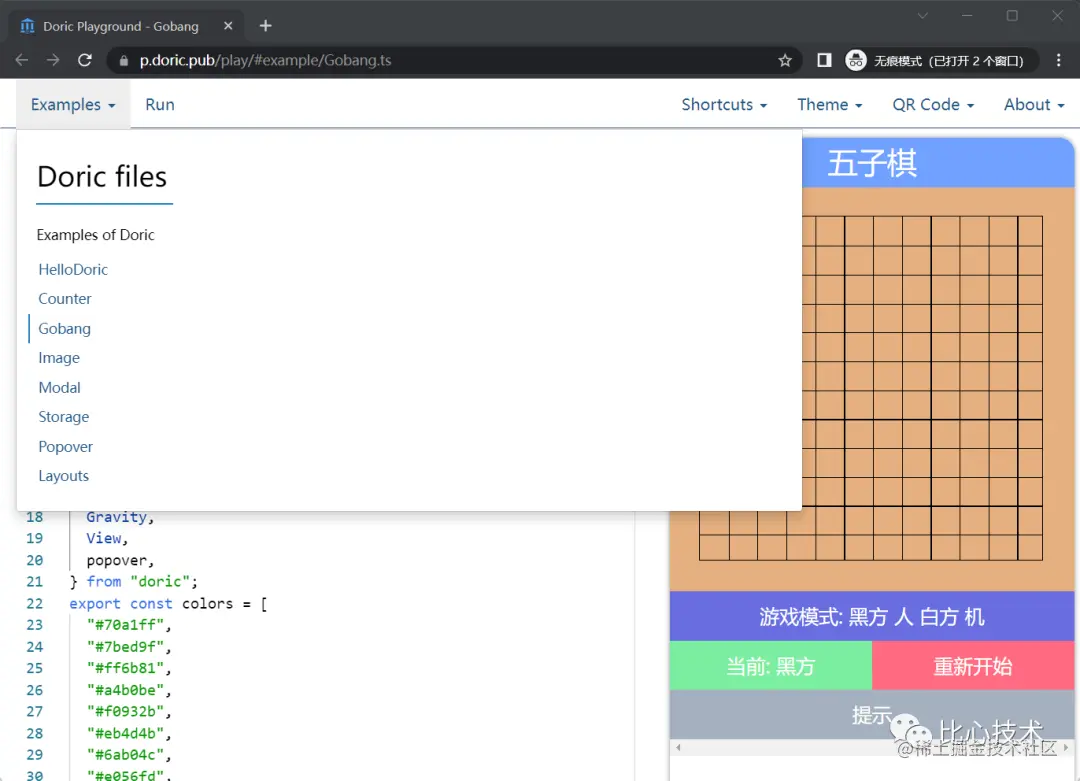Click the Doric files heading

[x=102, y=176]
